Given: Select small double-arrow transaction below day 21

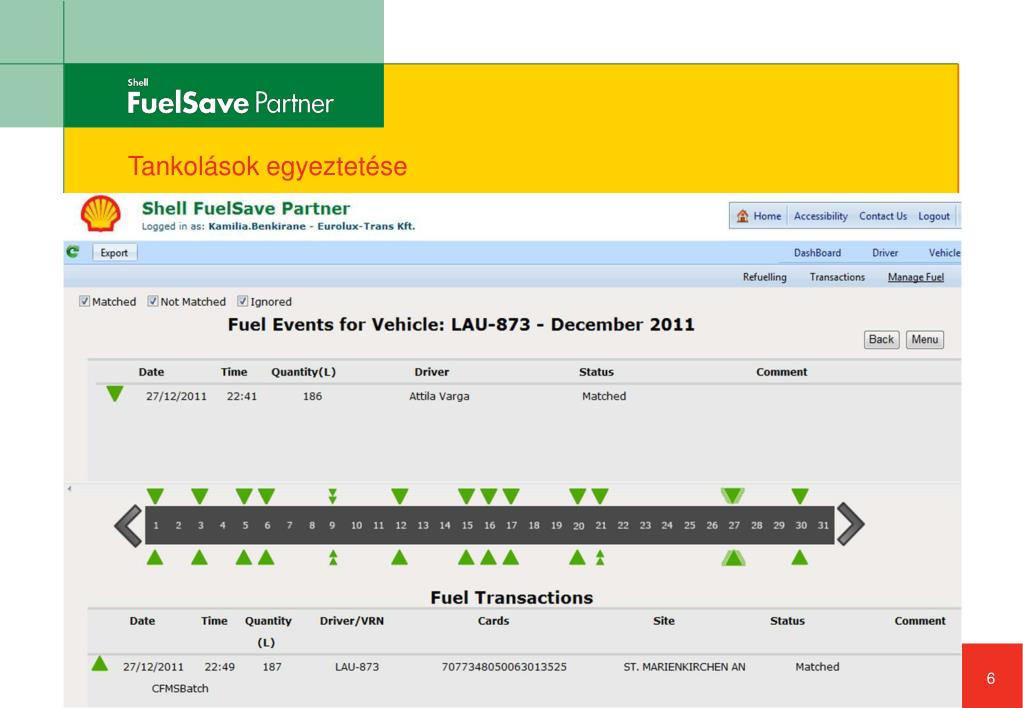Looking at the screenshot, I should point(600,557).
